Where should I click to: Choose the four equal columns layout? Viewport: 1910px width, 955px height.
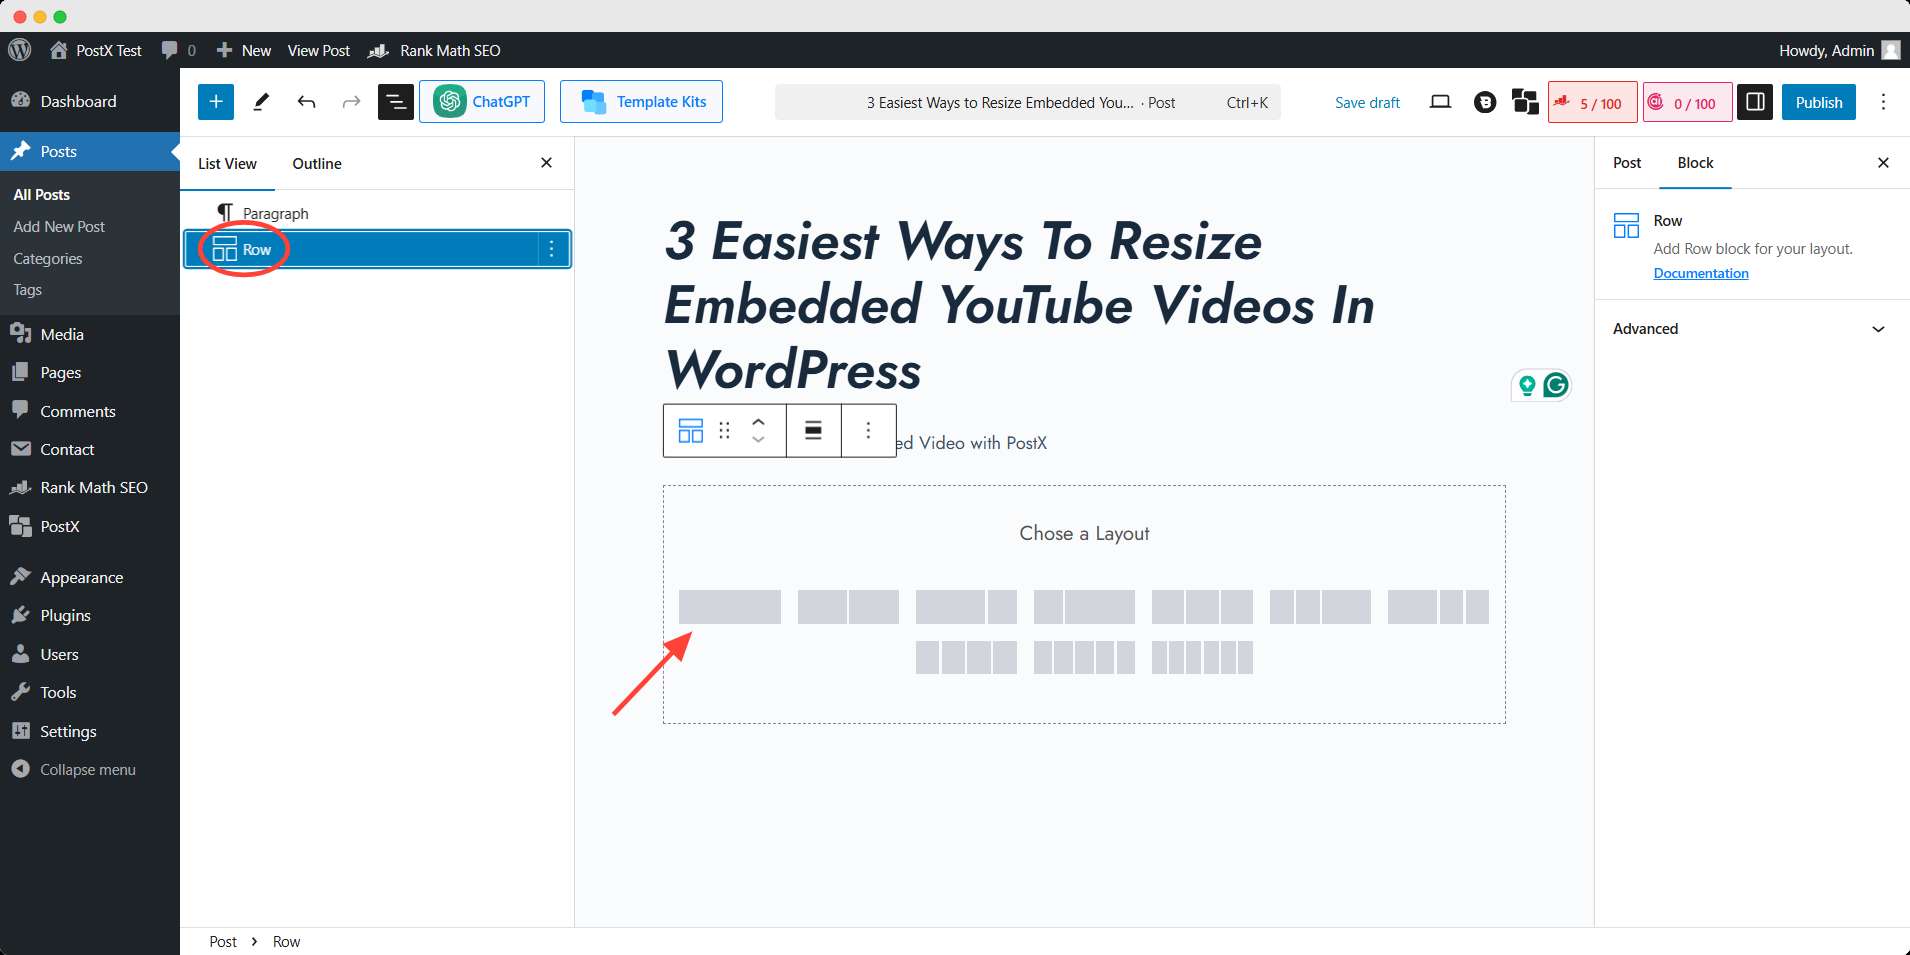click(x=966, y=657)
